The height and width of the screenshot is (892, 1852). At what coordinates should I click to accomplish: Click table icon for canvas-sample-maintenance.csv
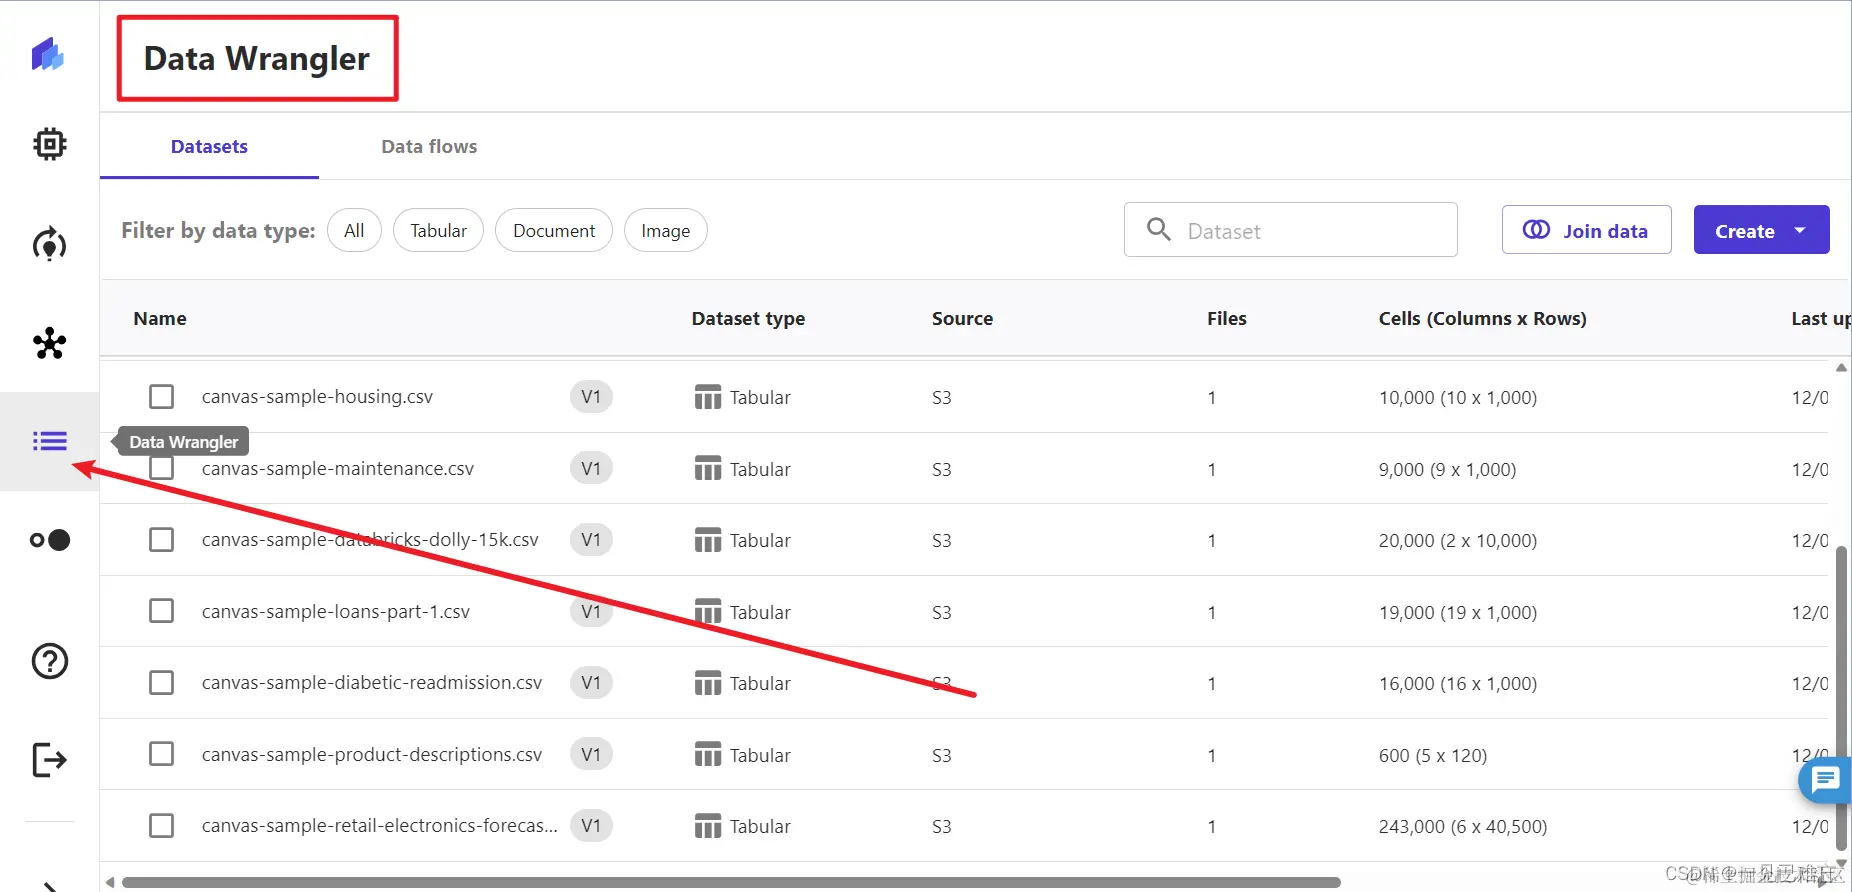[707, 468]
